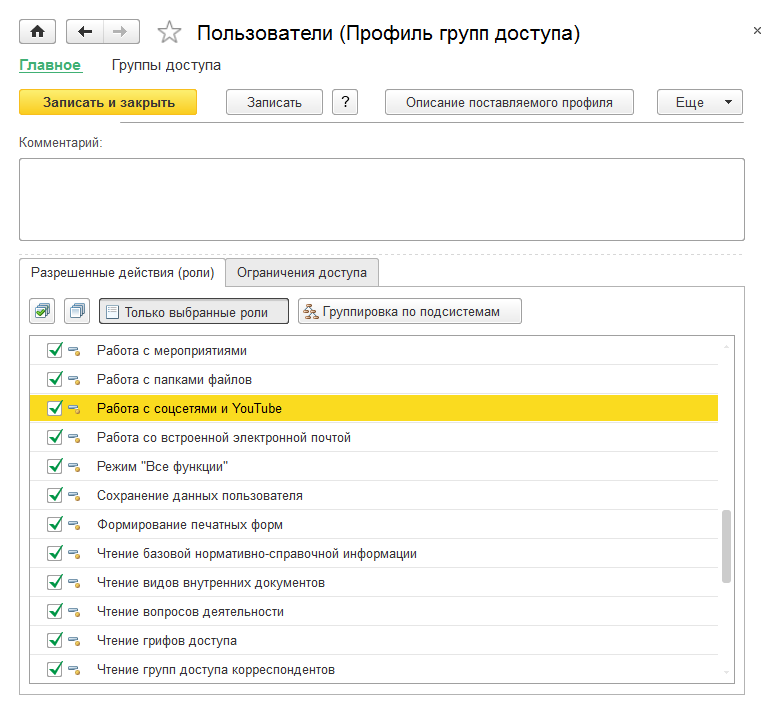Uncheck Формирование печатных форм role
This screenshot has width=772, height=709.
(x=55, y=524)
